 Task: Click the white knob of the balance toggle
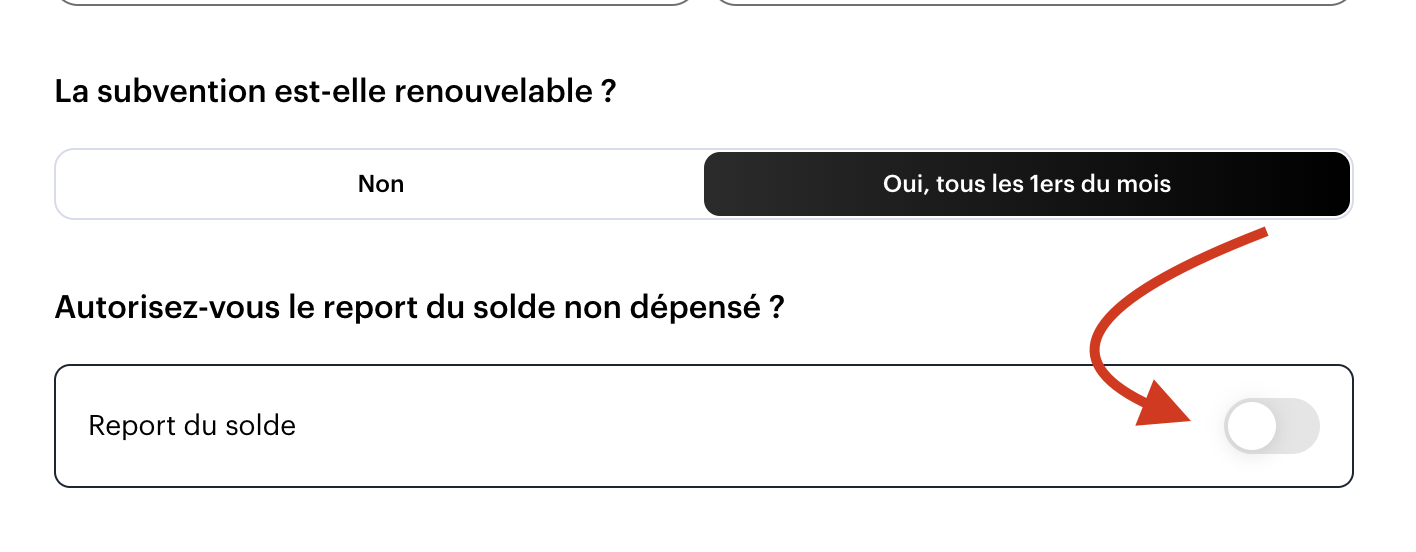coord(1252,426)
